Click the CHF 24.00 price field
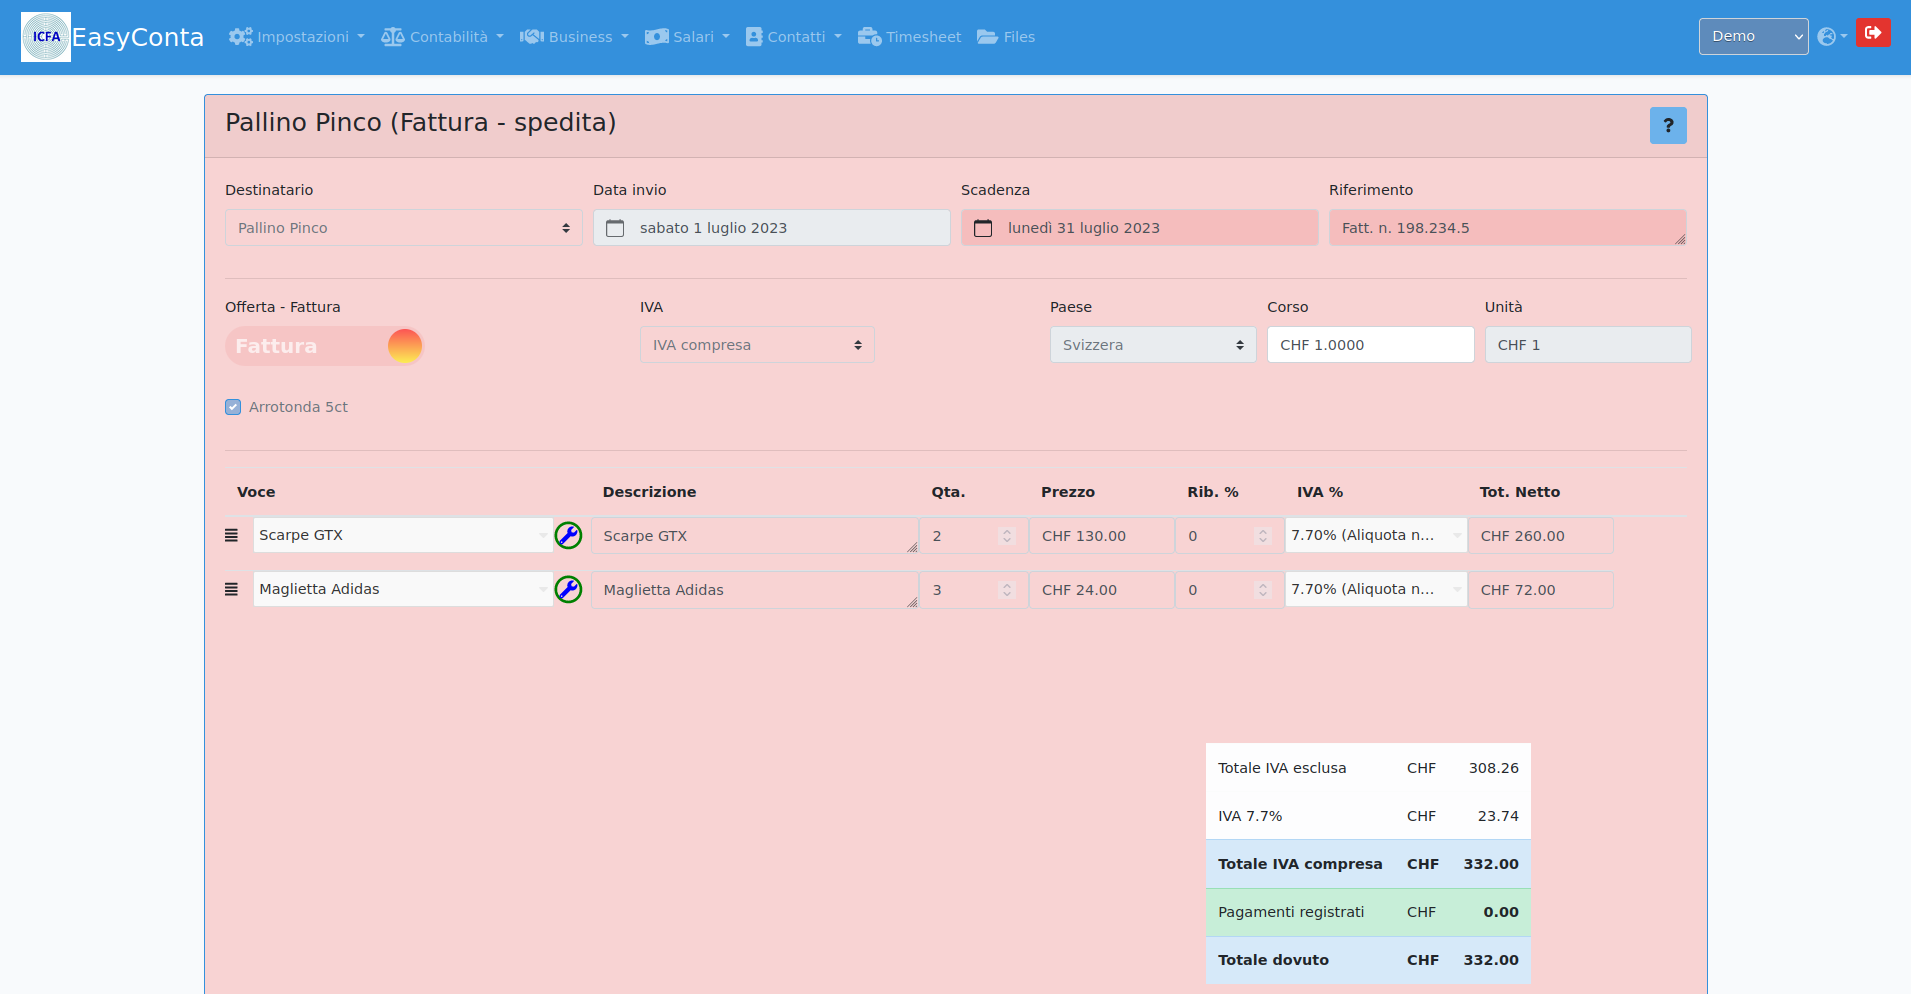 click(1101, 590)
